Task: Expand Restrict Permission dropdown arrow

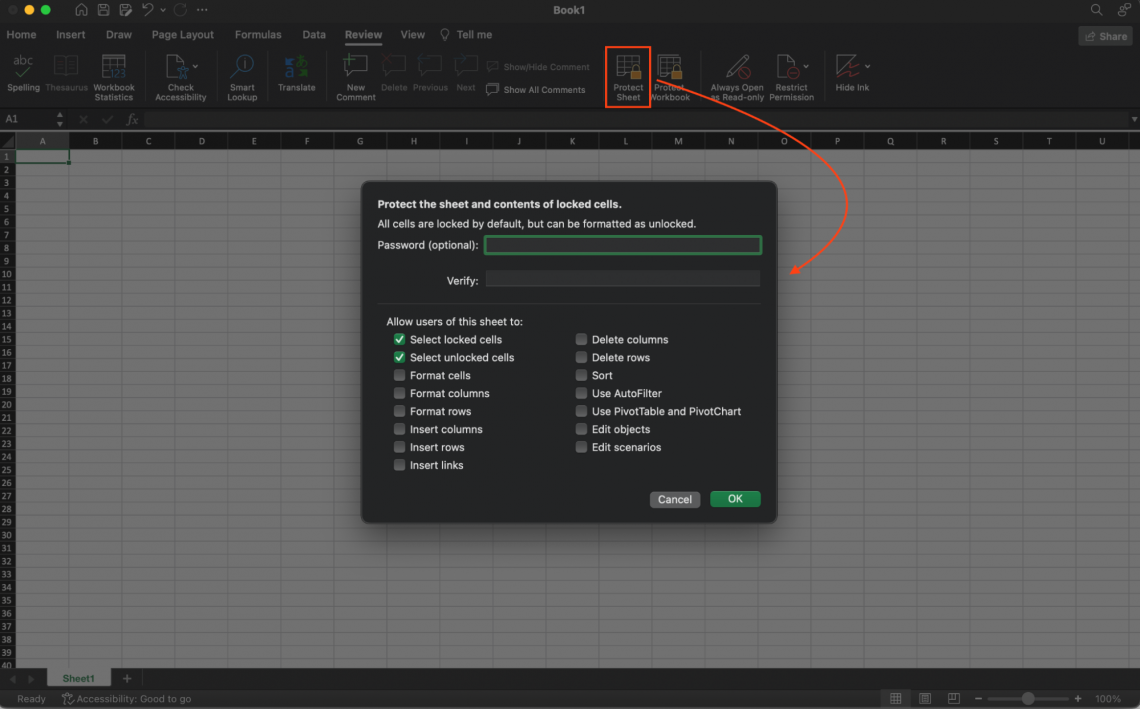Action: click(806, 66)
